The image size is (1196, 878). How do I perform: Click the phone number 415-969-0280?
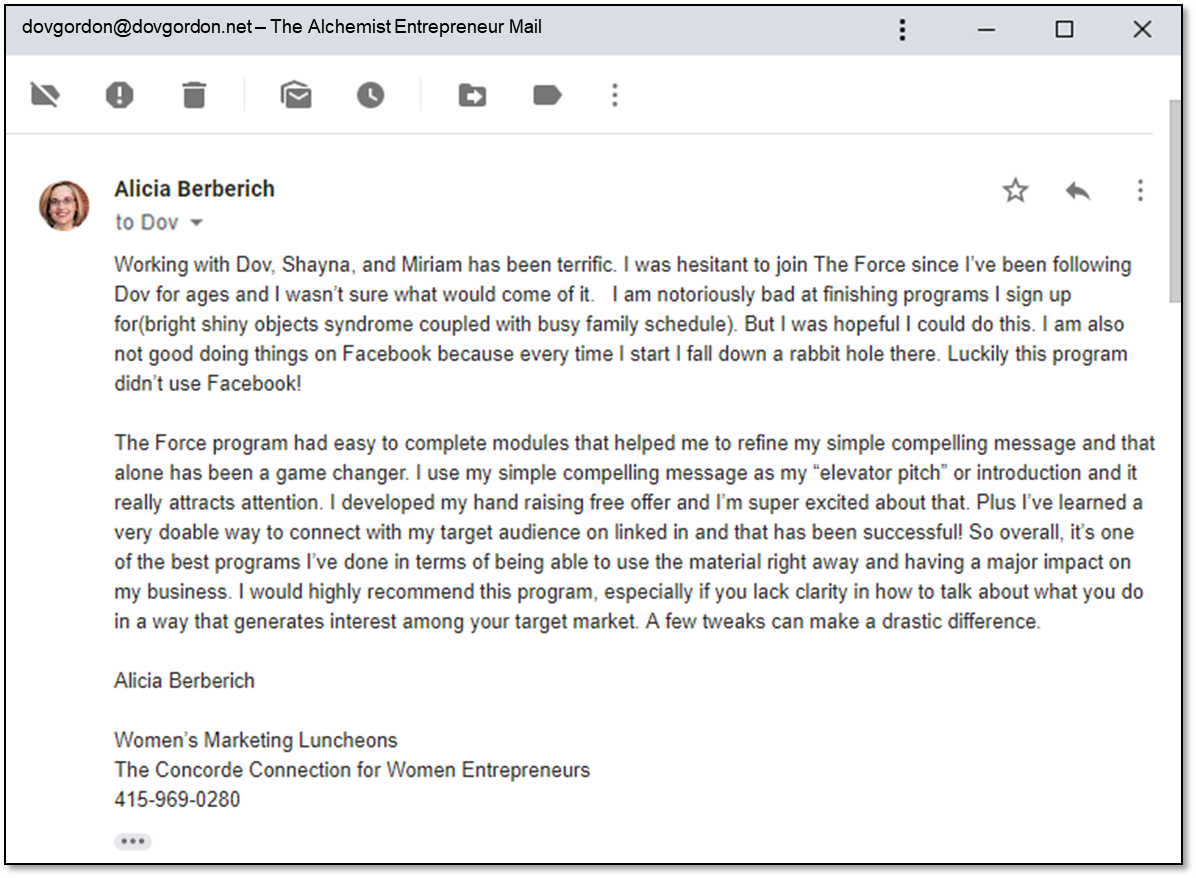(177, 800)
